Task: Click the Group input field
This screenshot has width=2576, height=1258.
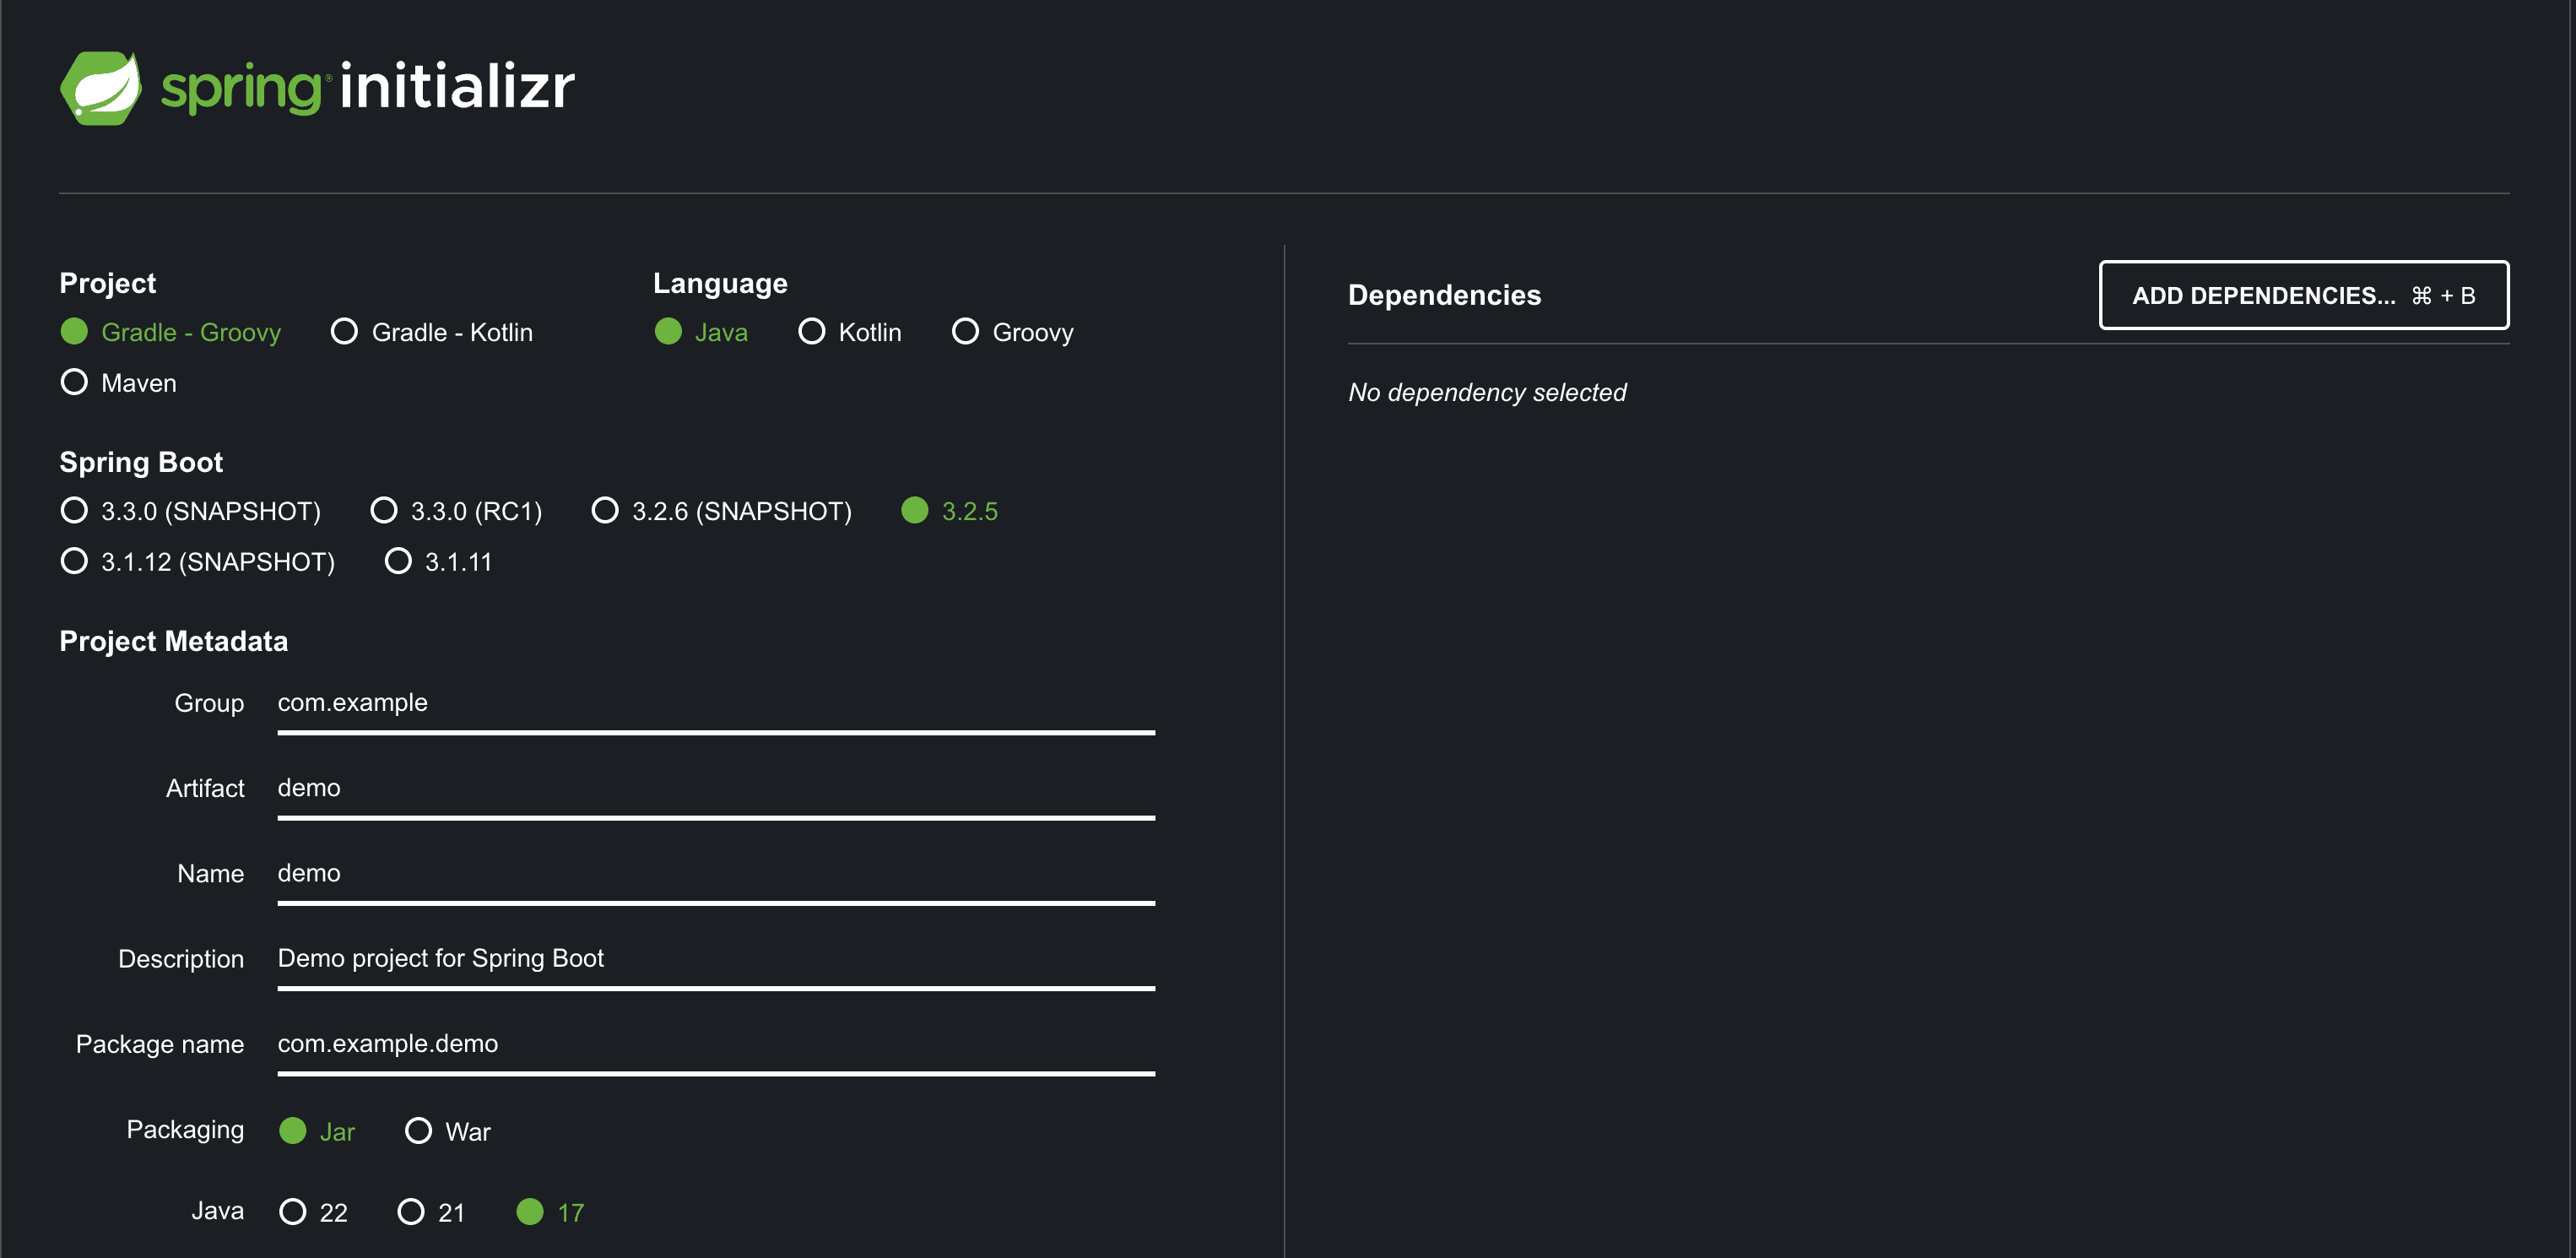Action: (x=715, y=703)
